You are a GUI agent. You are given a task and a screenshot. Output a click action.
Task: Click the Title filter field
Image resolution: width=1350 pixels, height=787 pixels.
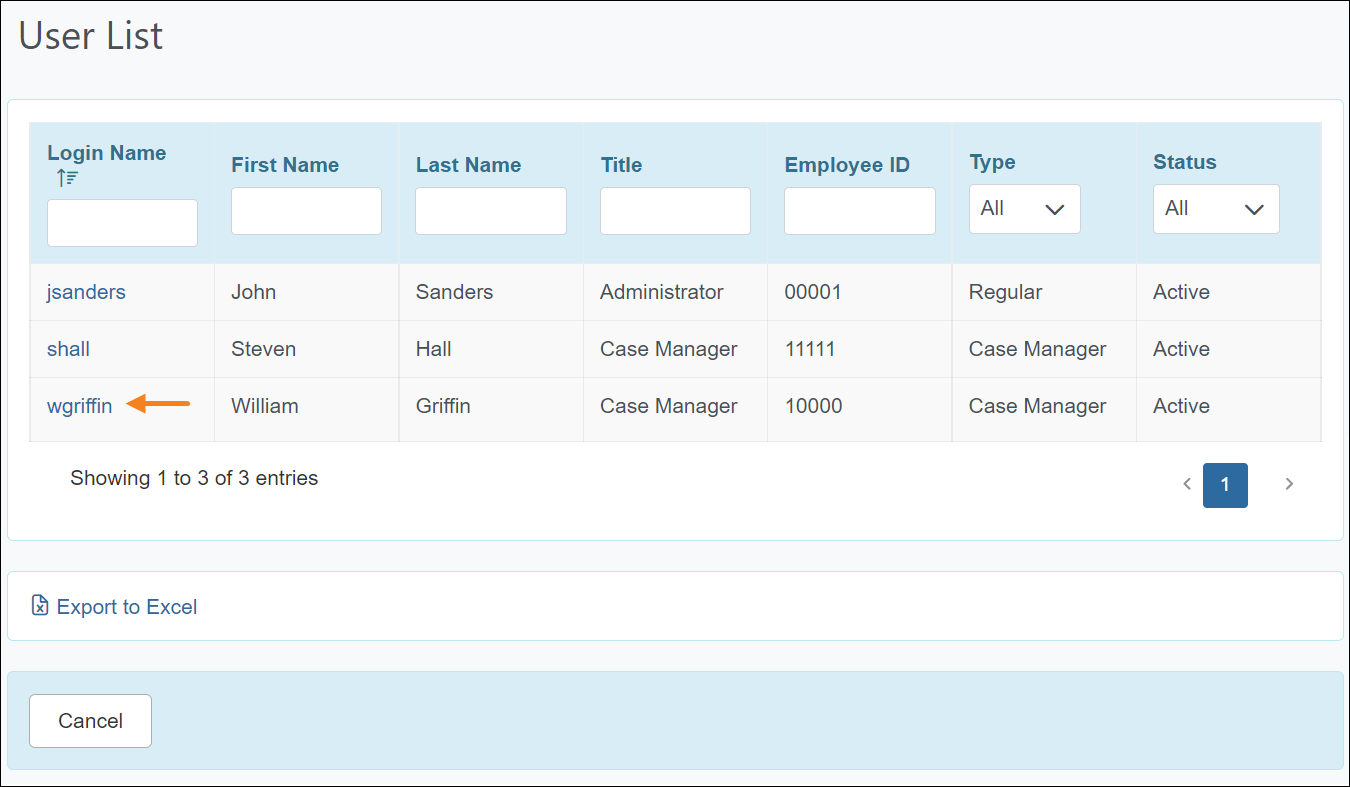pos(674,211)
